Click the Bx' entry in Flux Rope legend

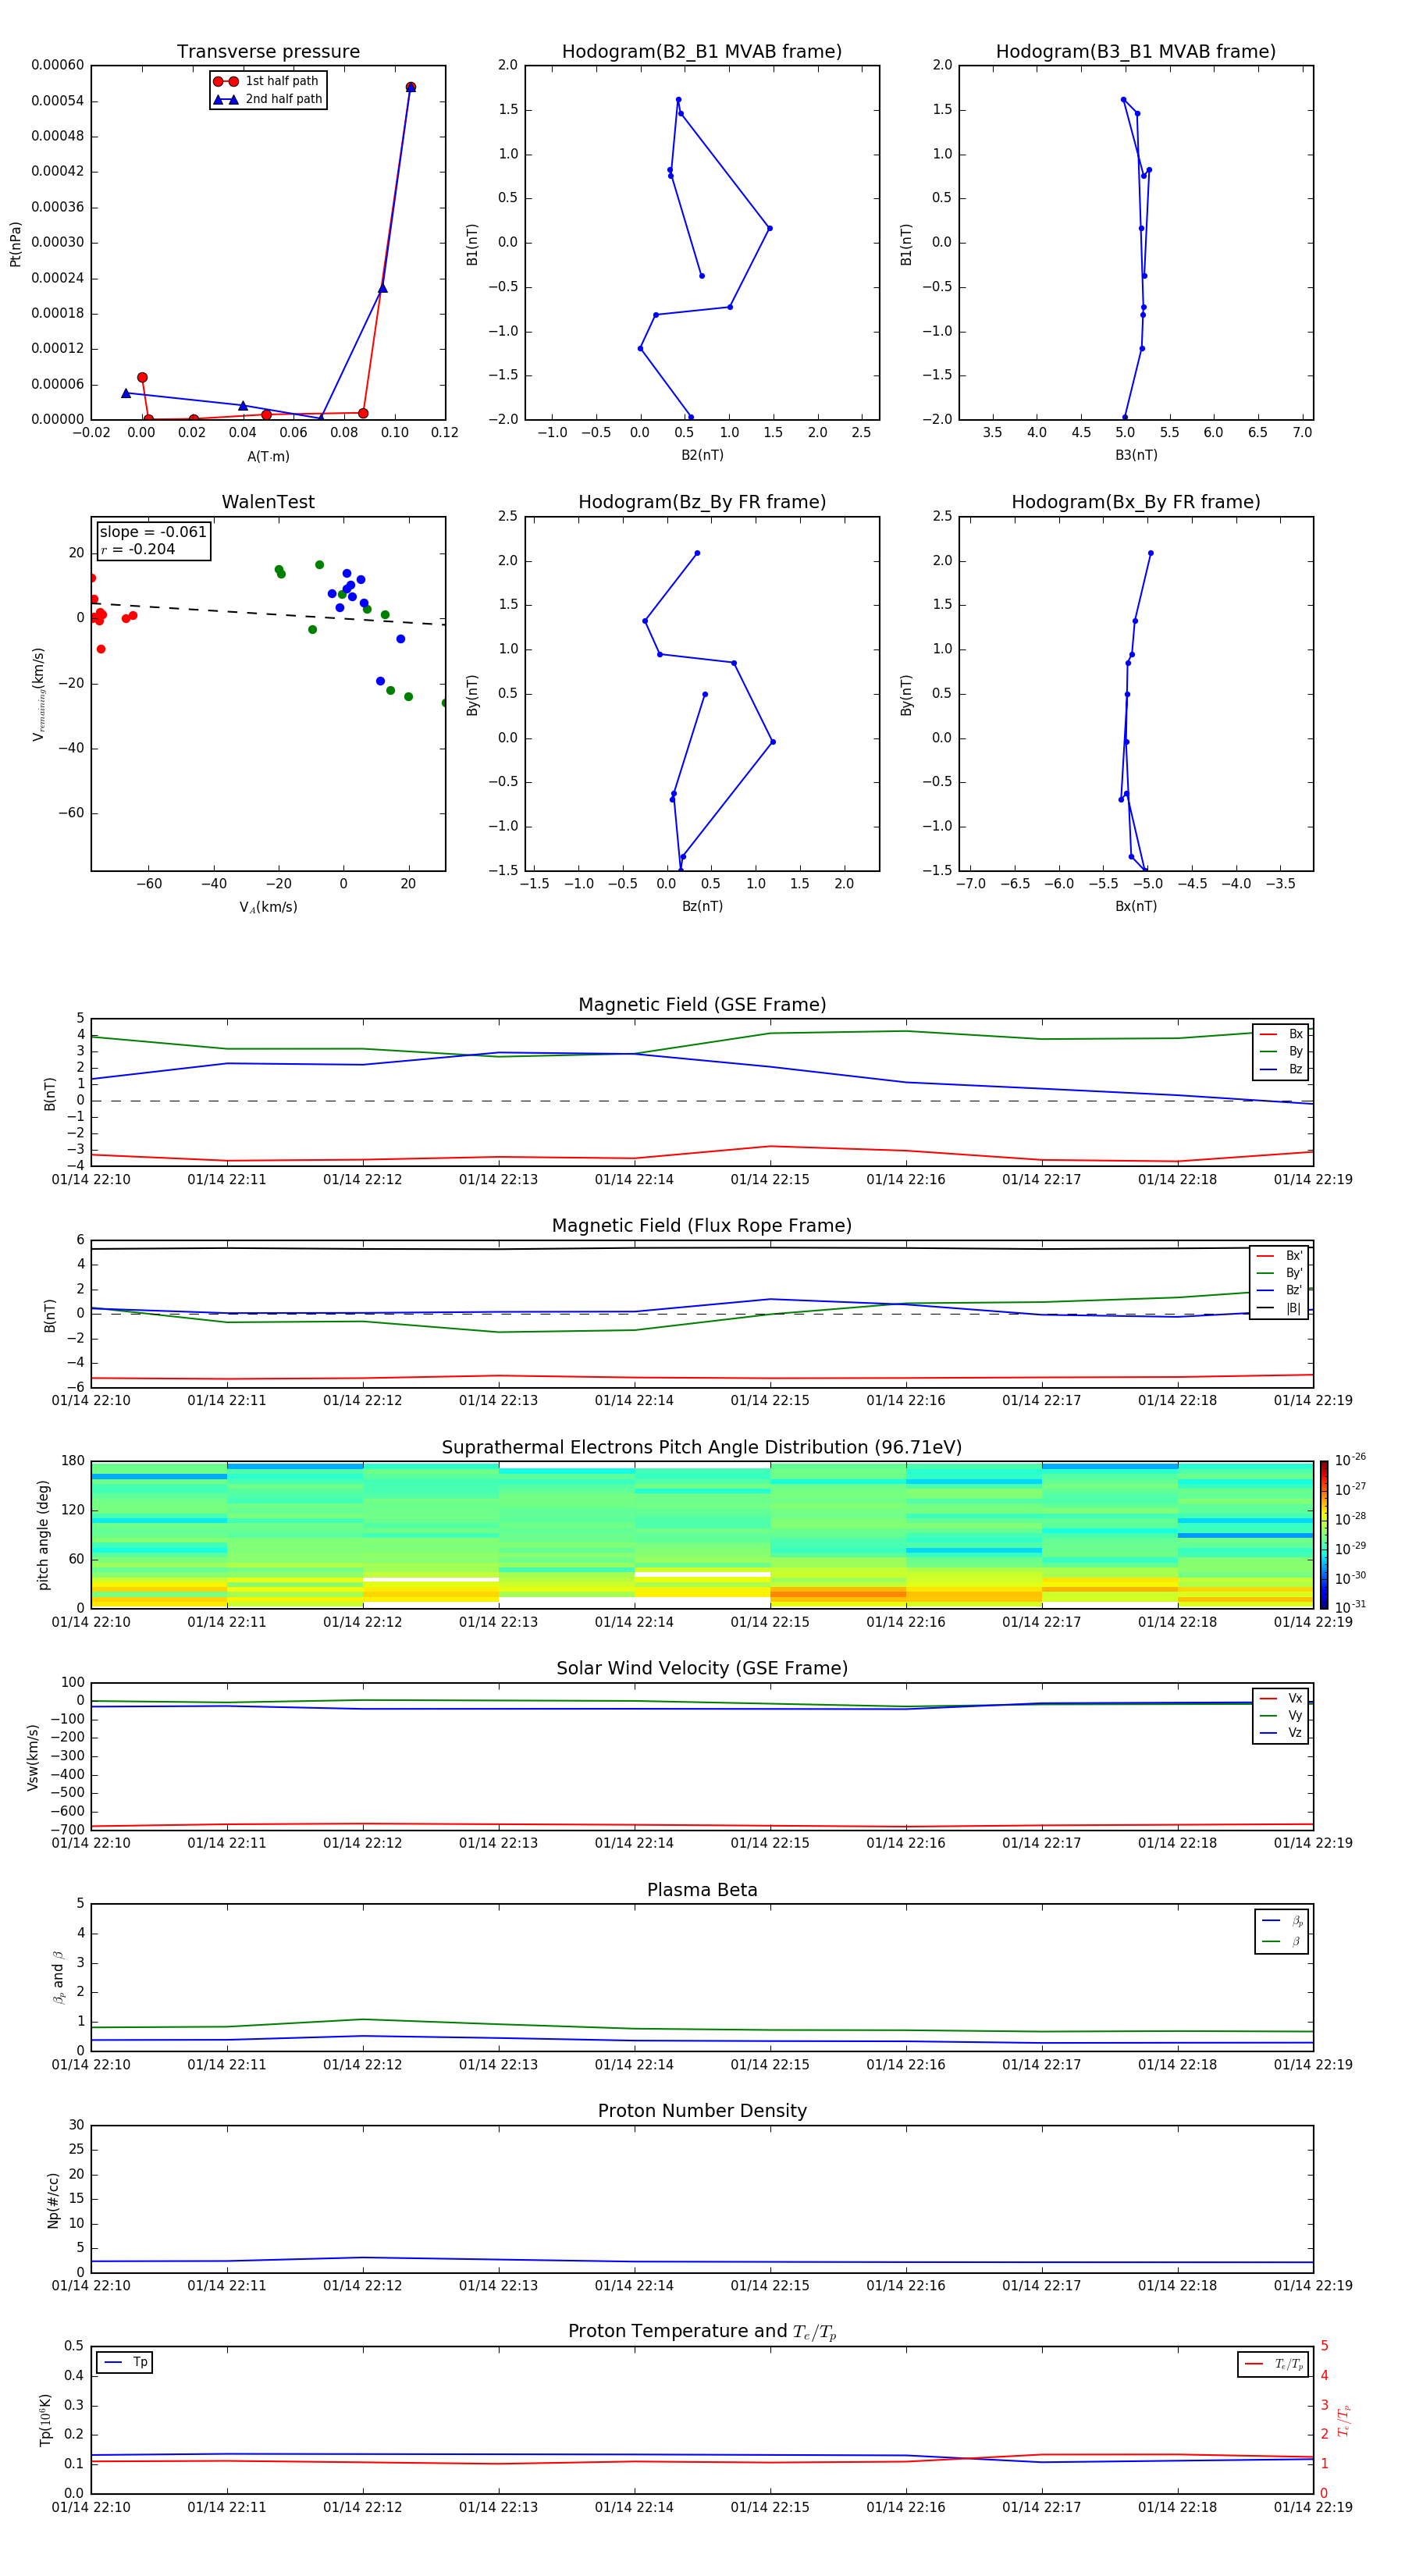coord(1279,1256)
